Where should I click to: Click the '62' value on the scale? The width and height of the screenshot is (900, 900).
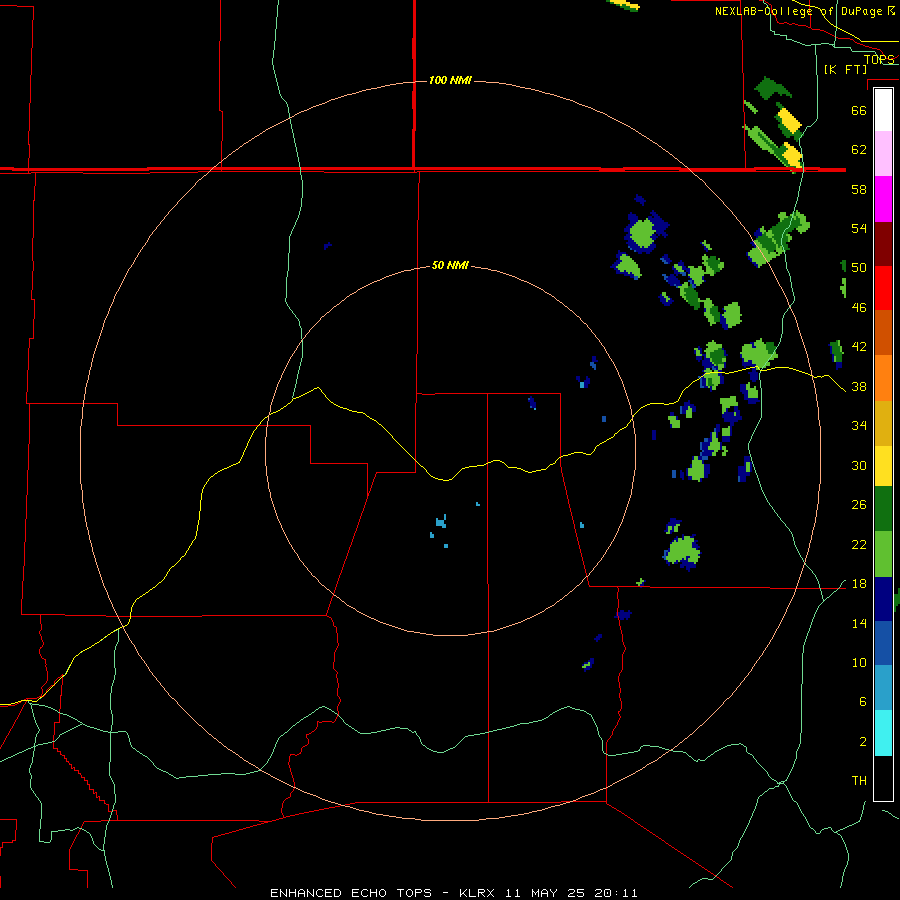[x=859, y=150]
